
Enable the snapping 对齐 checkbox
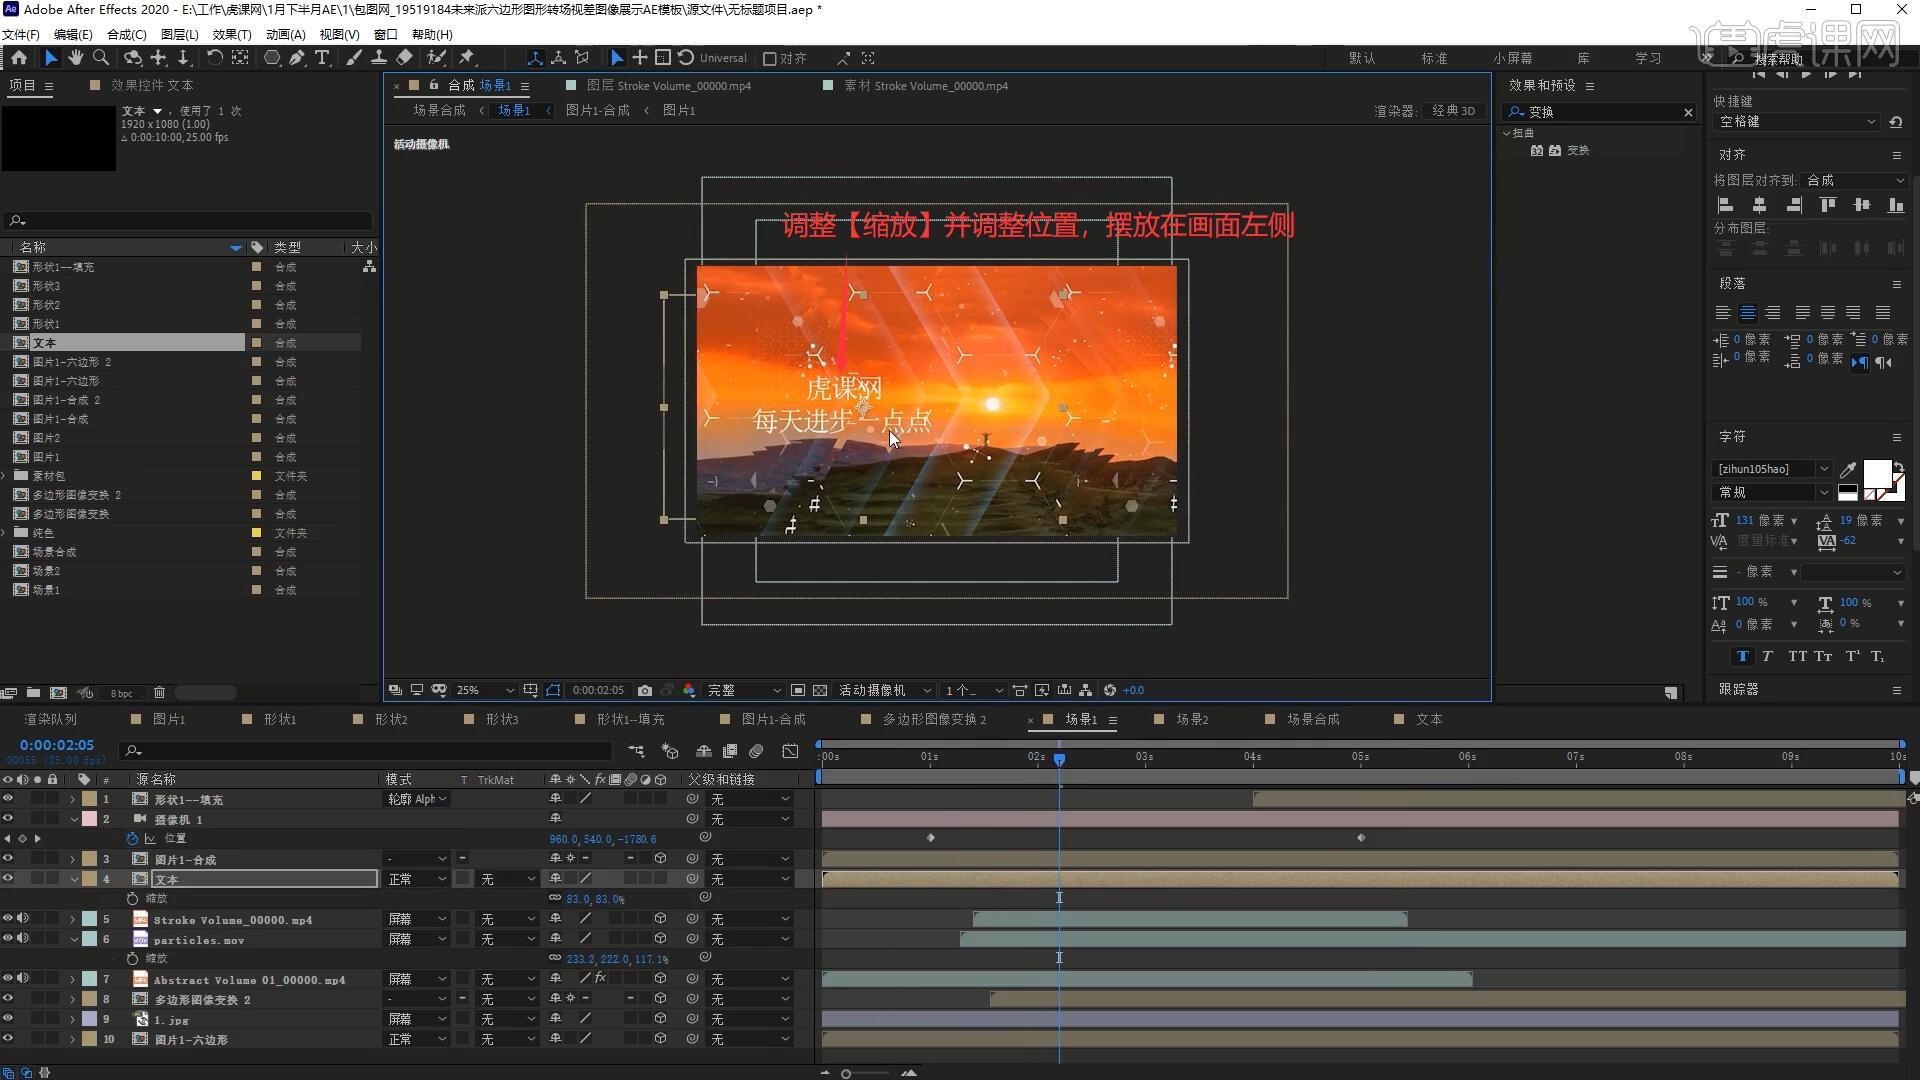click(769, 59)
